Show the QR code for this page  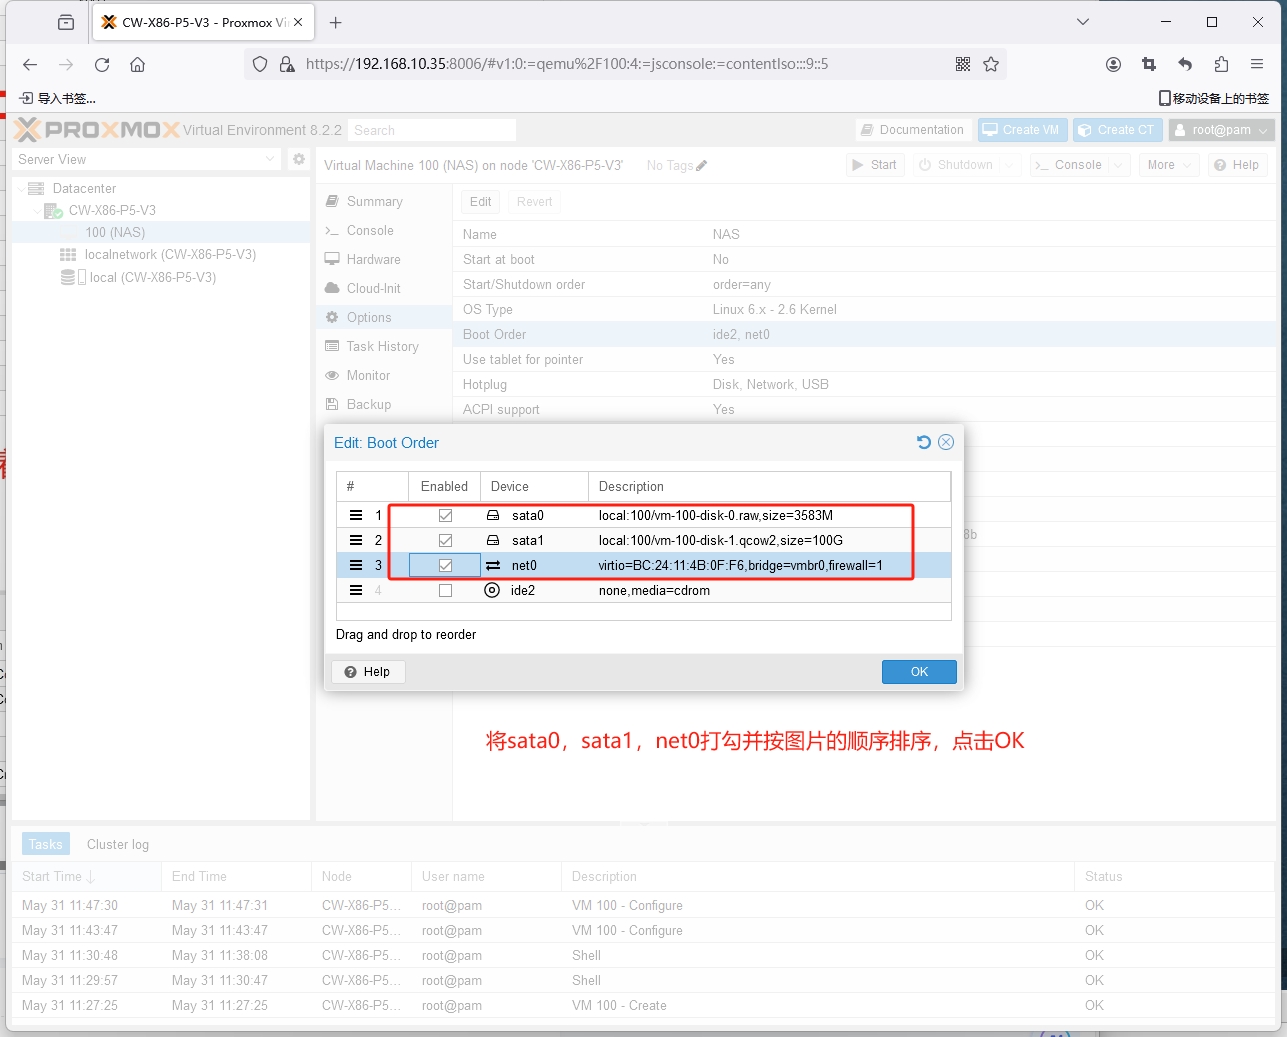(x=963, y=64)
